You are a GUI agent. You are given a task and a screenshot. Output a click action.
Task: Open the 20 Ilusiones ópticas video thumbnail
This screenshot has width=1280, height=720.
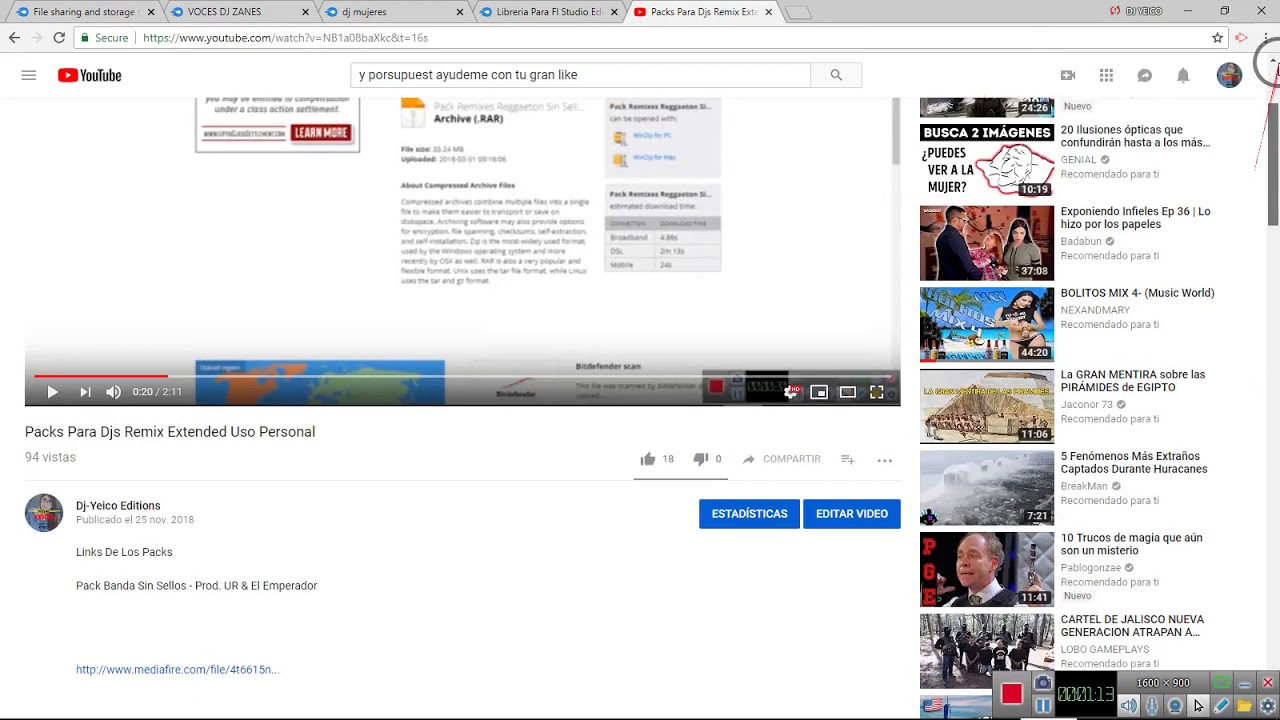tap(987, 161)
